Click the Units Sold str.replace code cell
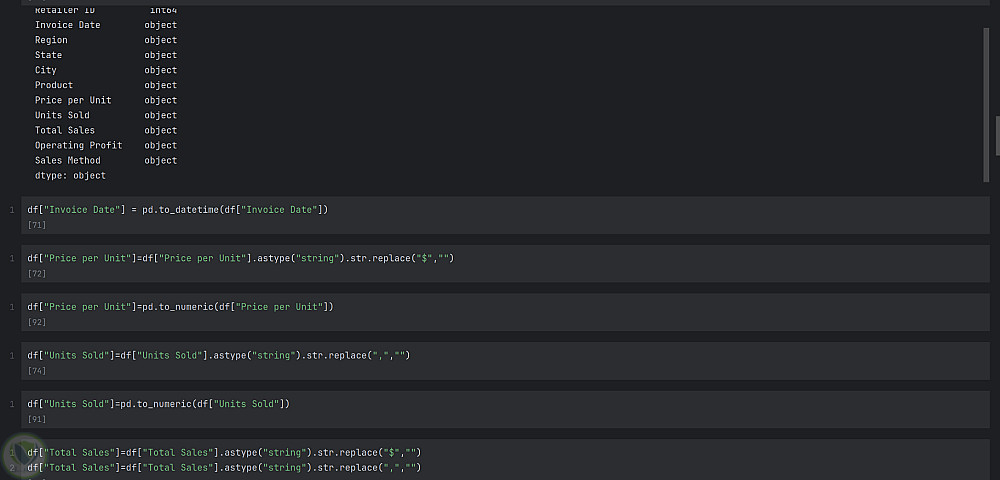 219,355
